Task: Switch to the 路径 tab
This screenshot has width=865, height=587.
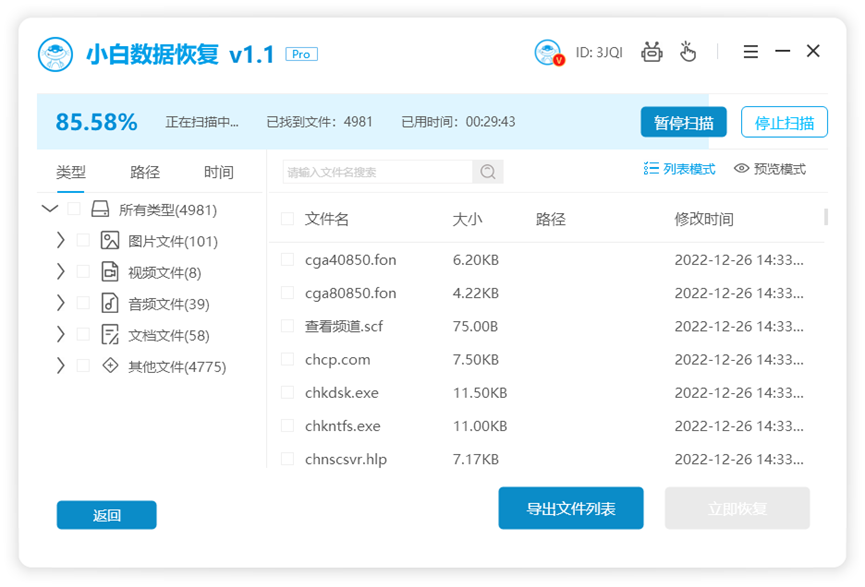Action: tap(145, 172)
